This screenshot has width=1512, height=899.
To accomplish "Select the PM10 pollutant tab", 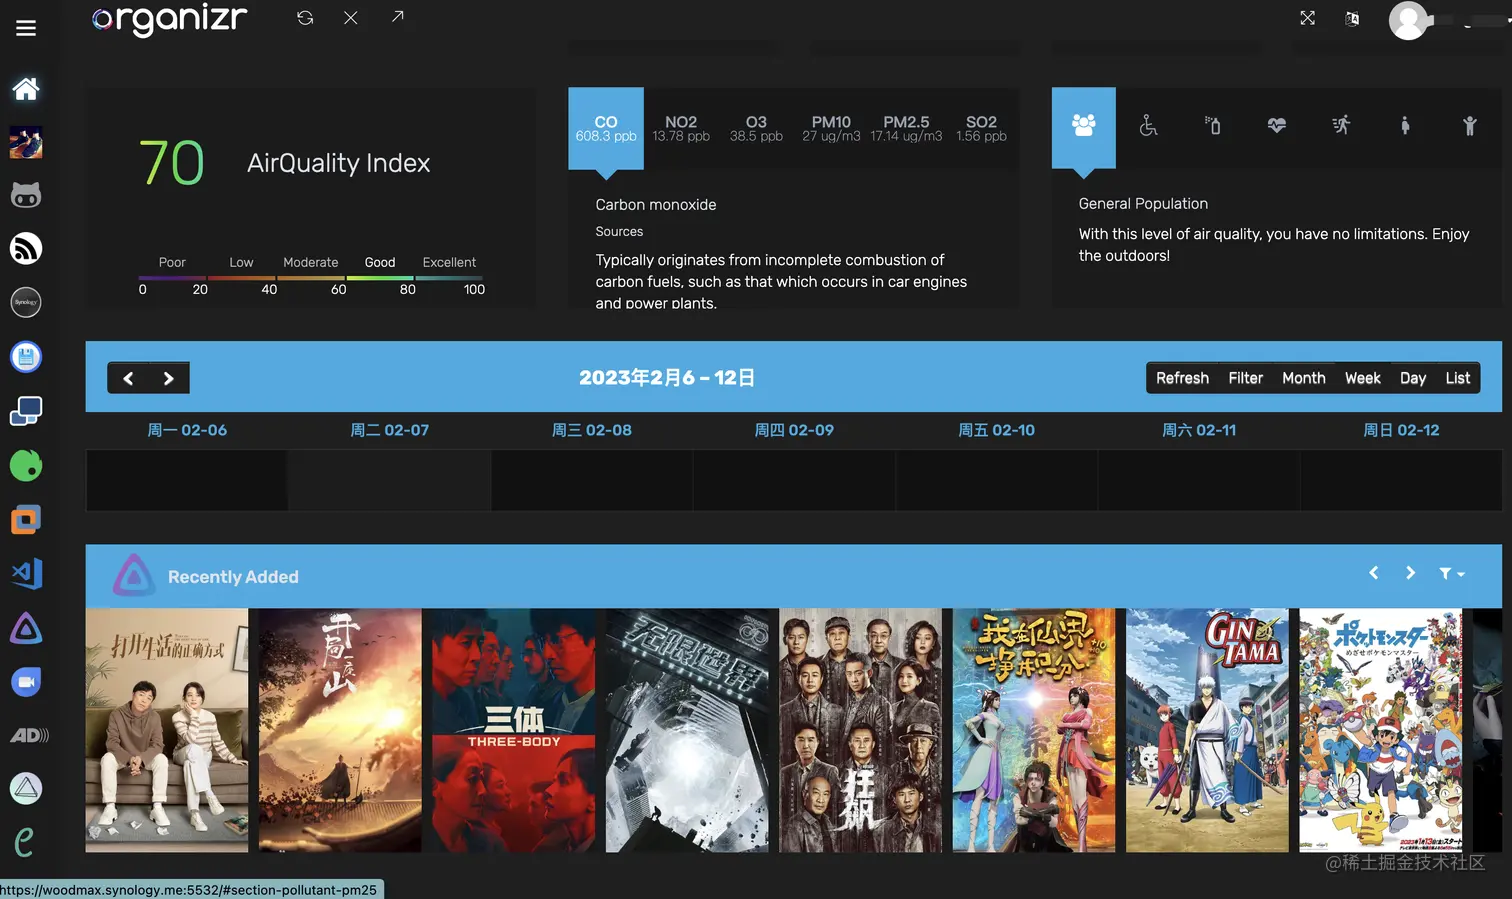I will [831, 129].
